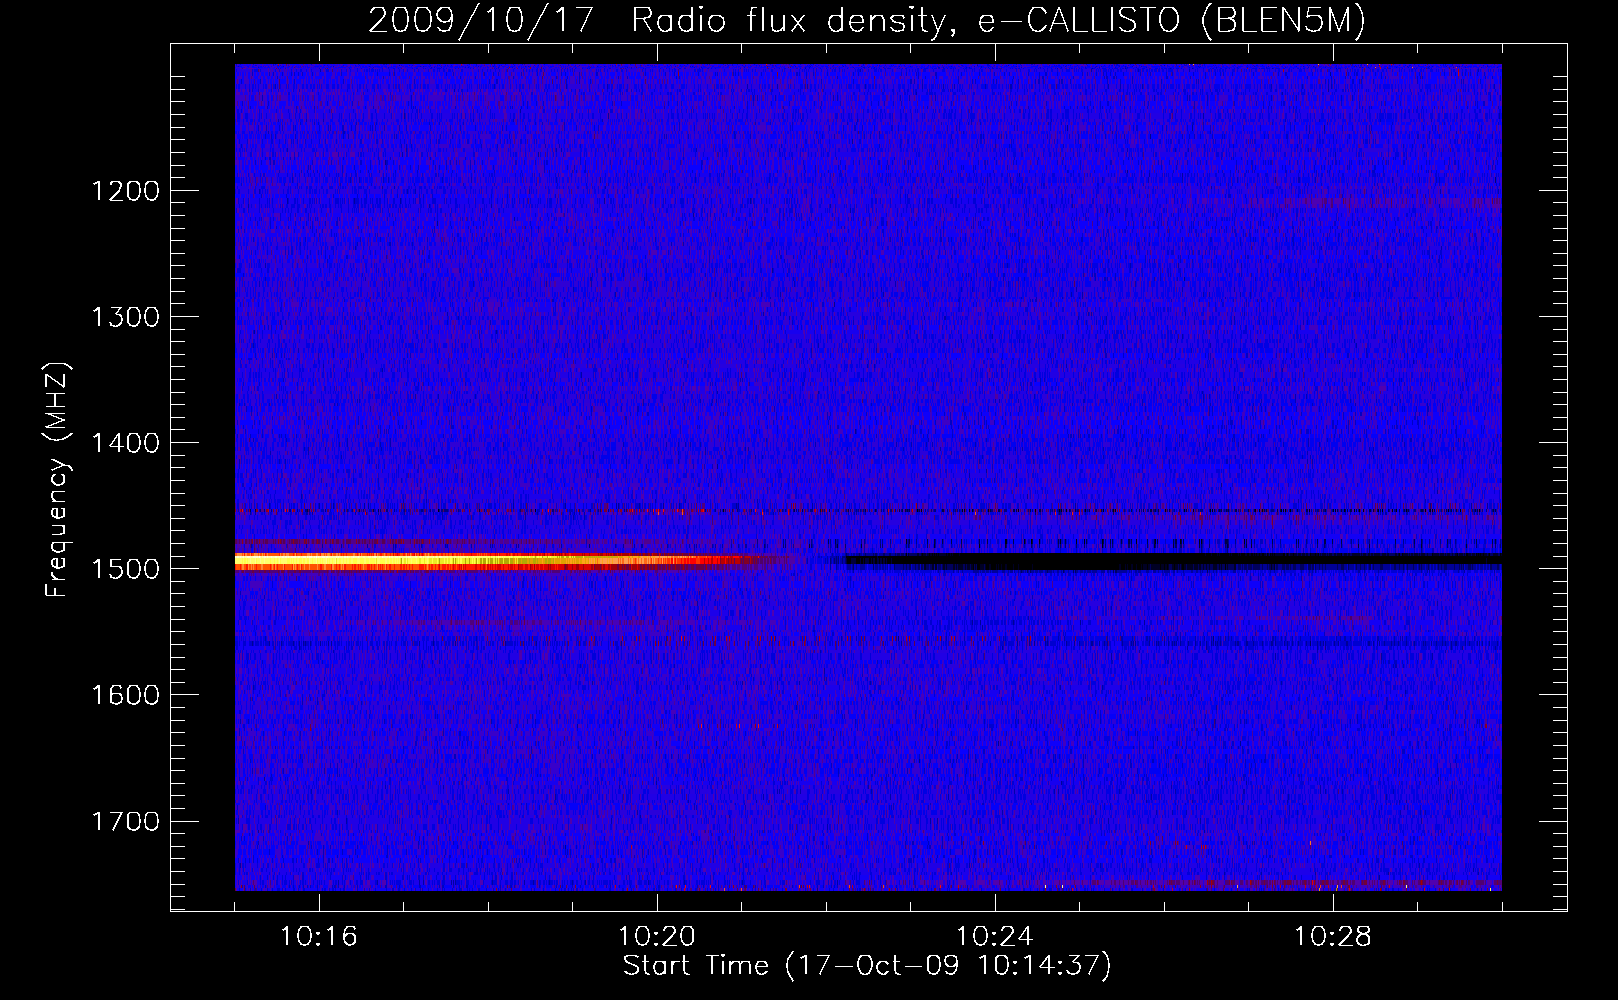Viewport: 1618px width, 1000px height.
Task: Click the 10:28 time tick label
Action: 1333,937
